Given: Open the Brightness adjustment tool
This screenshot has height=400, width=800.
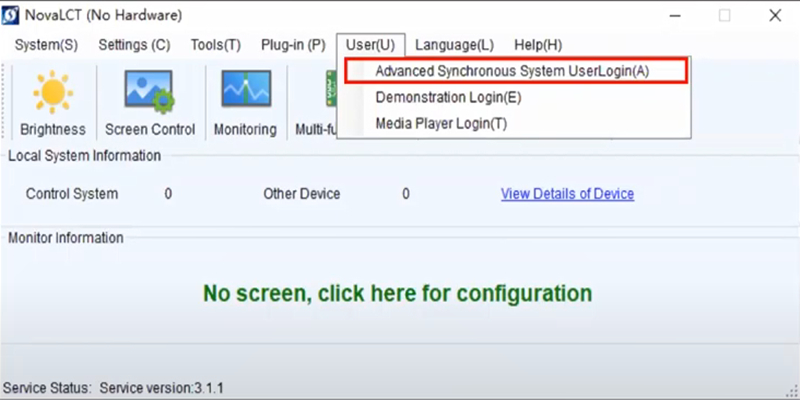Looking at the screenshot, I should pos(52,103).
